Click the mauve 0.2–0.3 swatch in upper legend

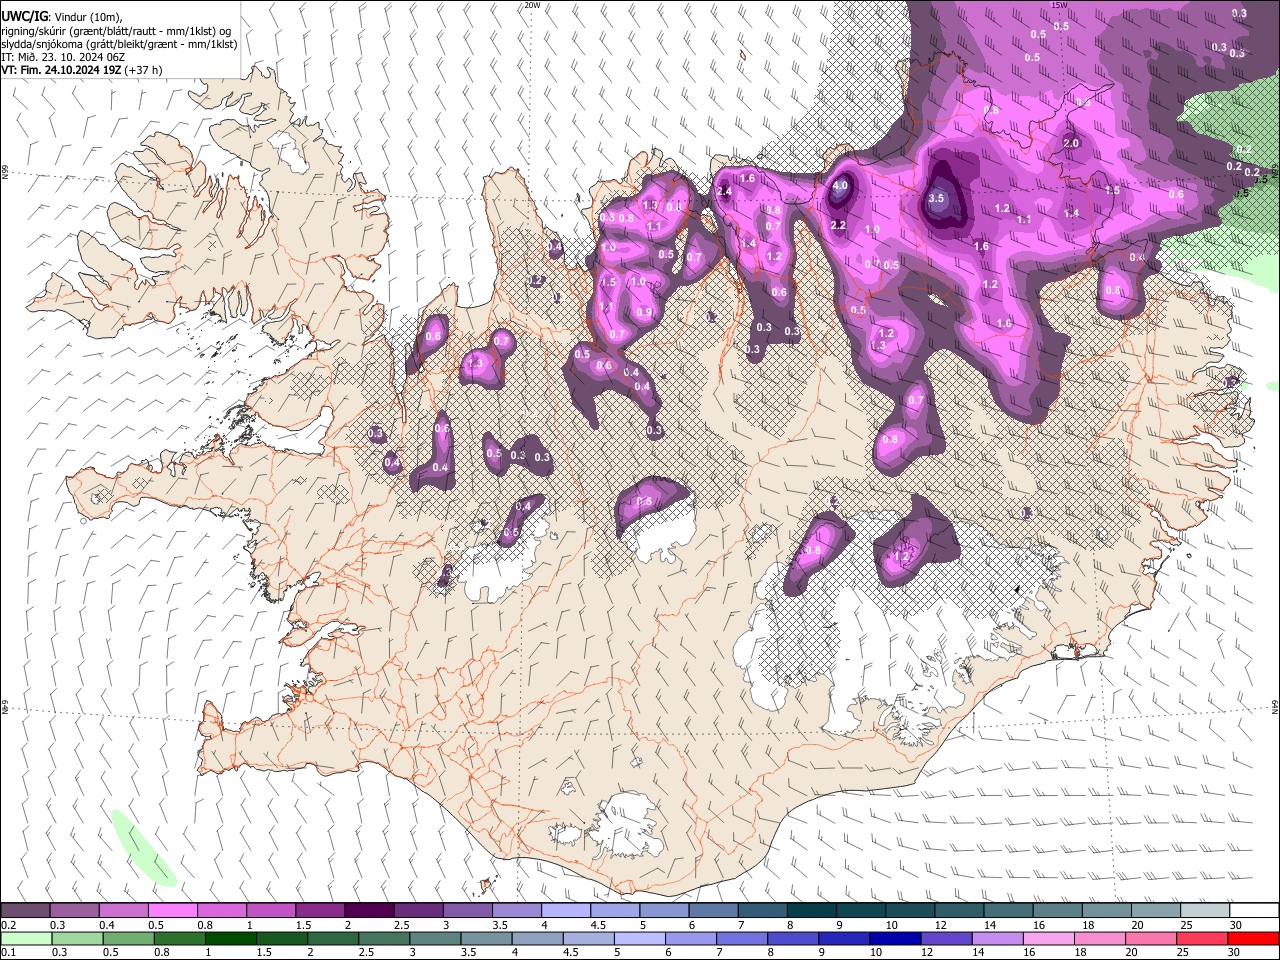point(25,911)
